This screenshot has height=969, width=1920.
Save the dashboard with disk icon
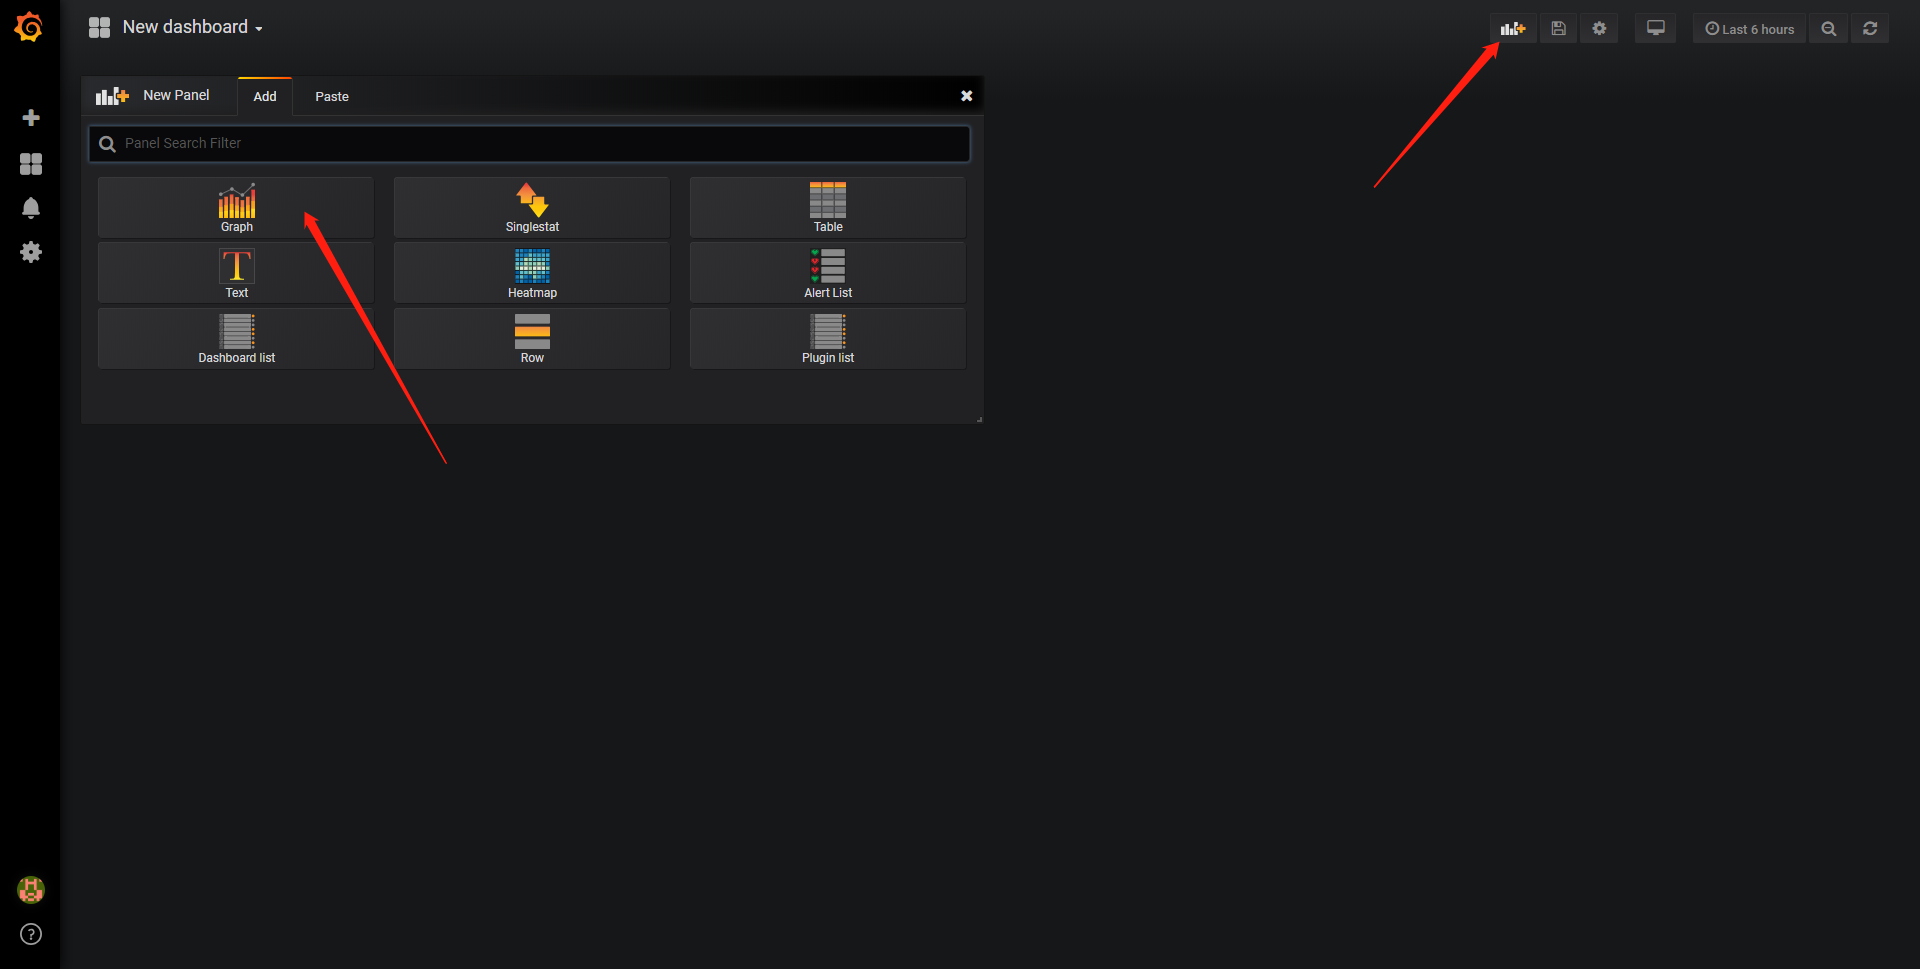point(1558,29)
